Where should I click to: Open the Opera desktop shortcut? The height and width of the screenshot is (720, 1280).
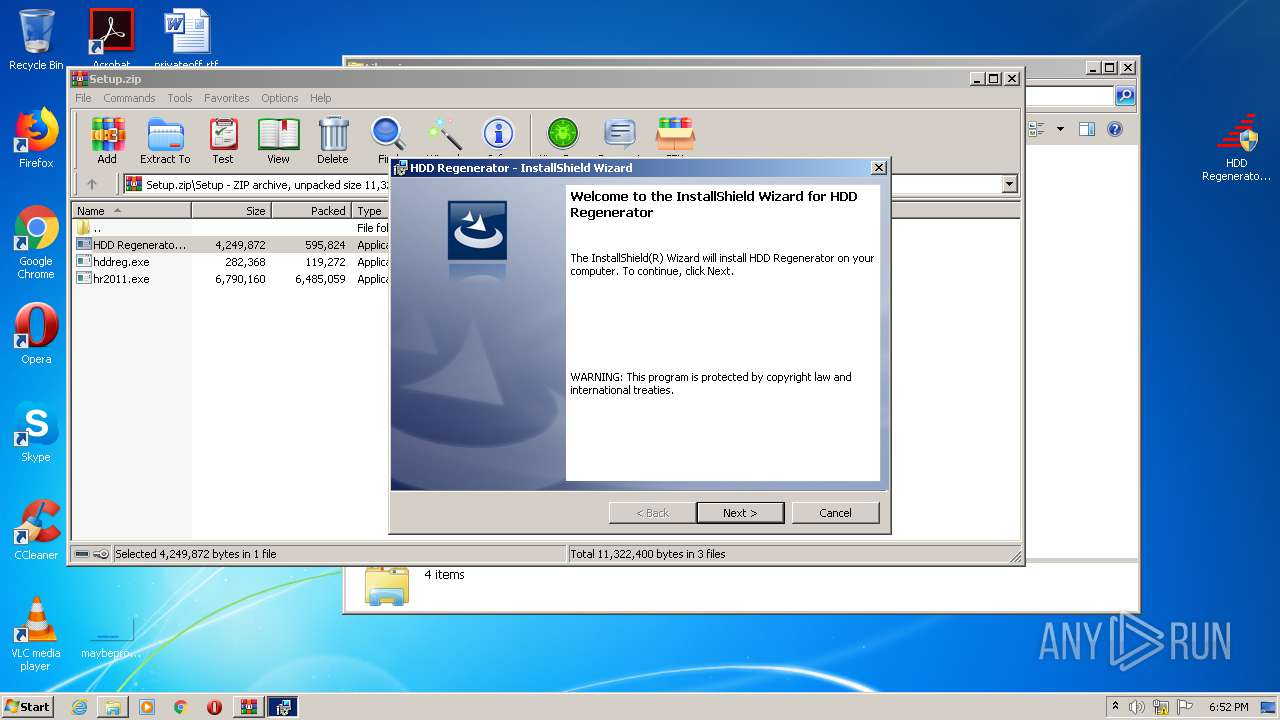point(36,334)
